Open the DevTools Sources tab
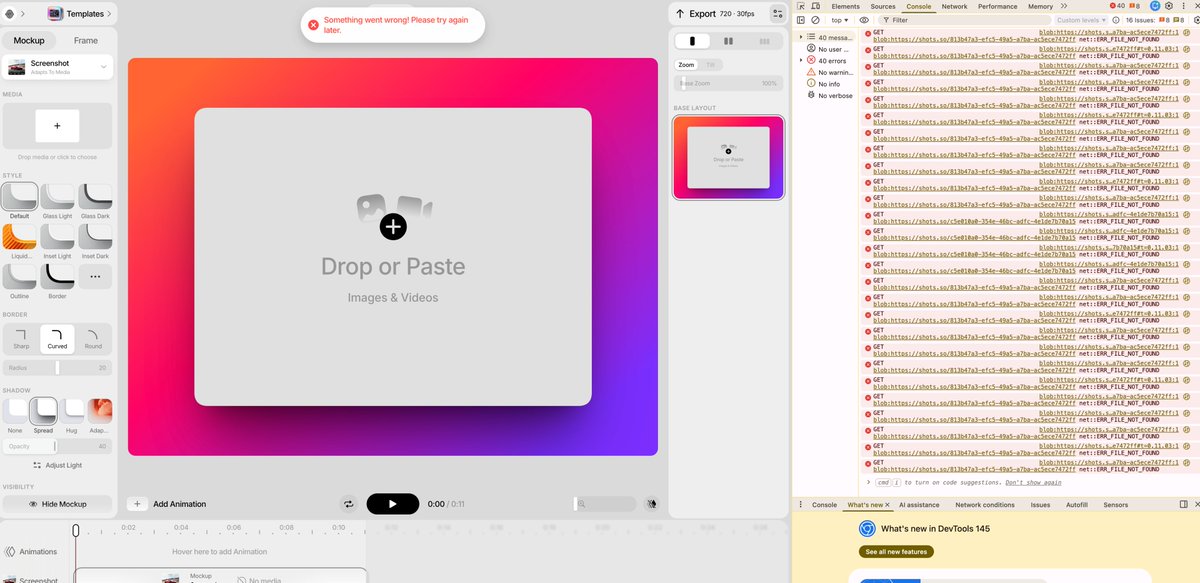The width and height of the screenshot is (1200, 583). pyautogui.click(x=883, y=6)
